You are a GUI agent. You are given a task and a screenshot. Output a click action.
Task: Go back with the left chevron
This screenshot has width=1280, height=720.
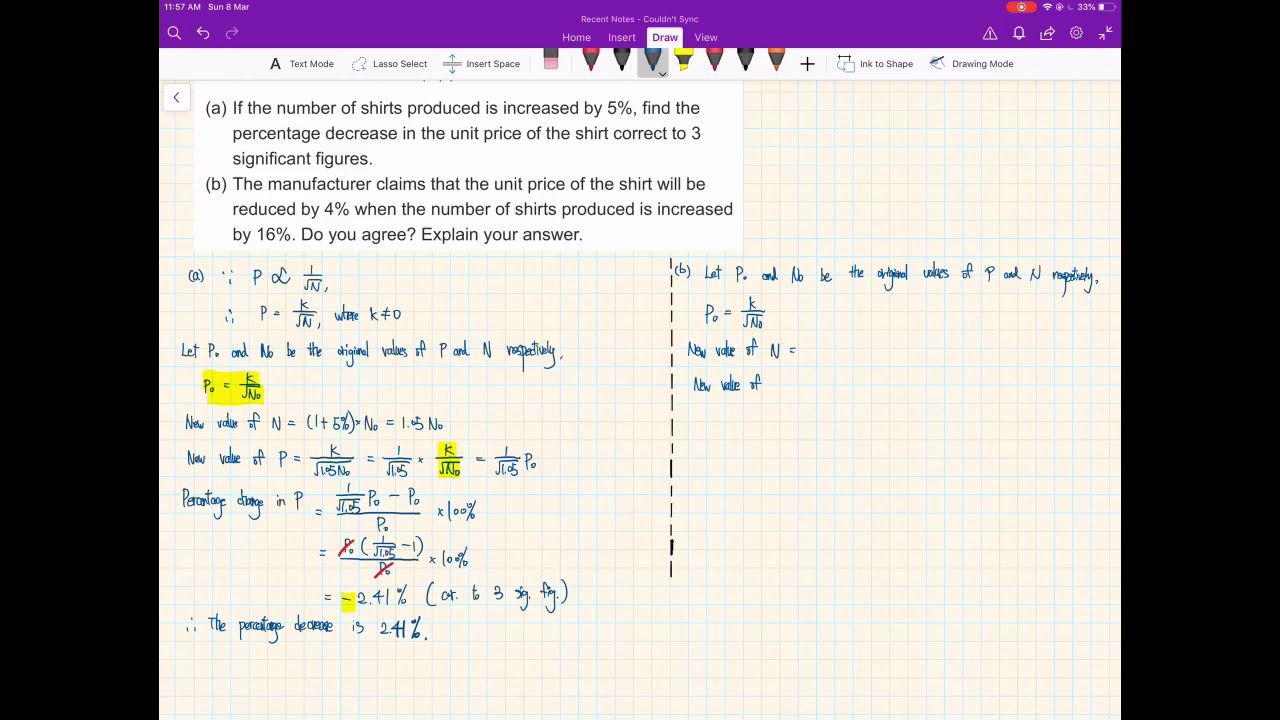(176, 97)
